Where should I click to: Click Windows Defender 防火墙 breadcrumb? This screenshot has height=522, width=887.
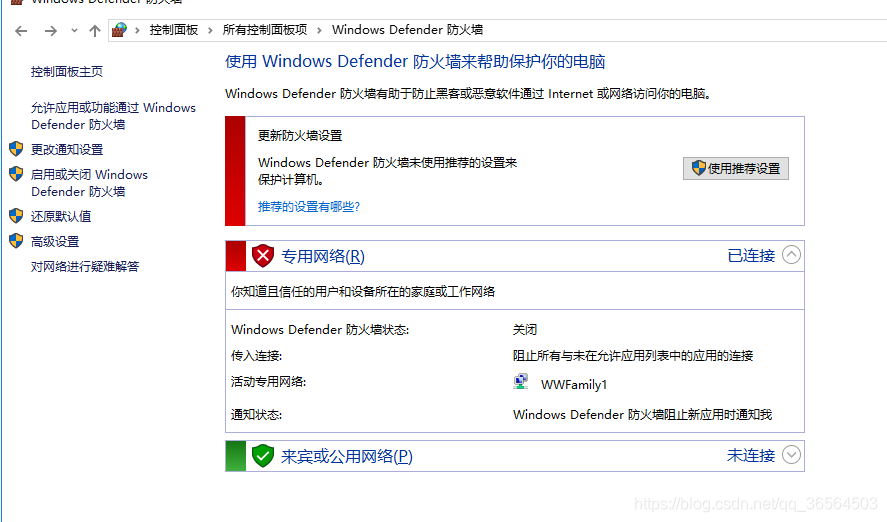pos(407,30)
